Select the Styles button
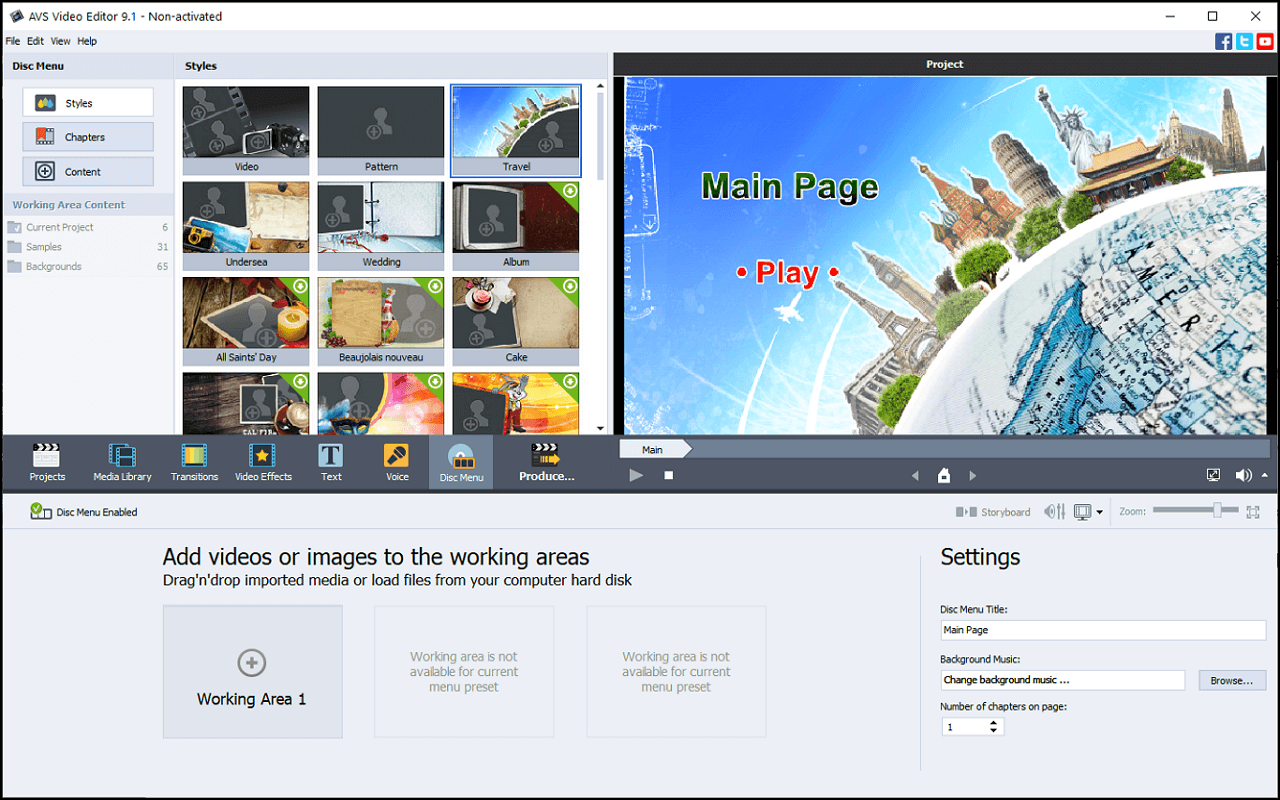The image size is (1280, 800). (88, 103)
